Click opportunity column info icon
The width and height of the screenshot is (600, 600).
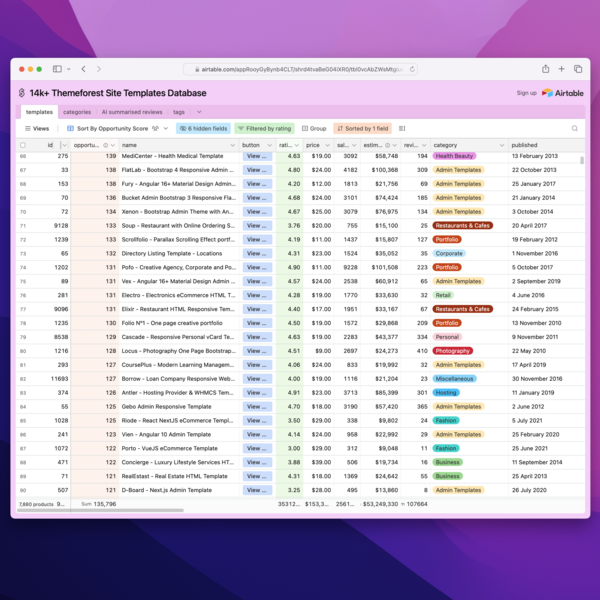click(106, 145)
